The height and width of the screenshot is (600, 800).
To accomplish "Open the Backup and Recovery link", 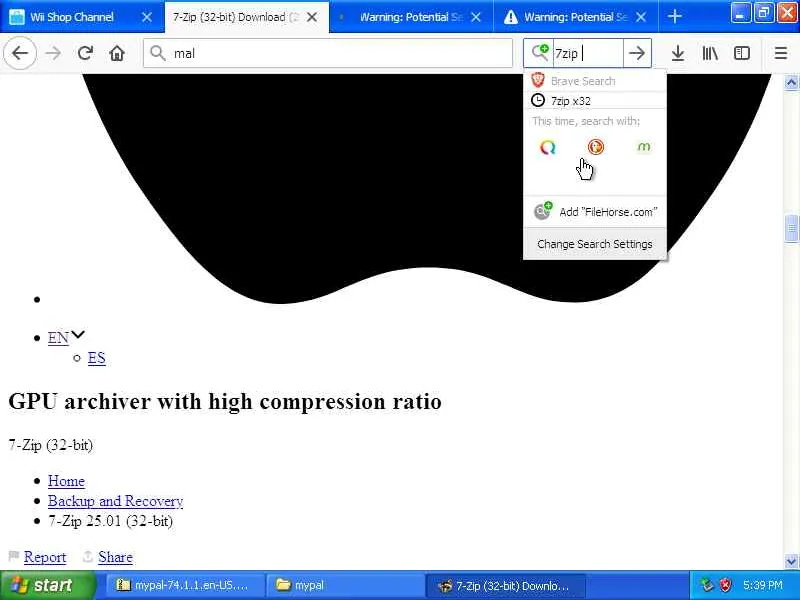I will coord(115,501).
